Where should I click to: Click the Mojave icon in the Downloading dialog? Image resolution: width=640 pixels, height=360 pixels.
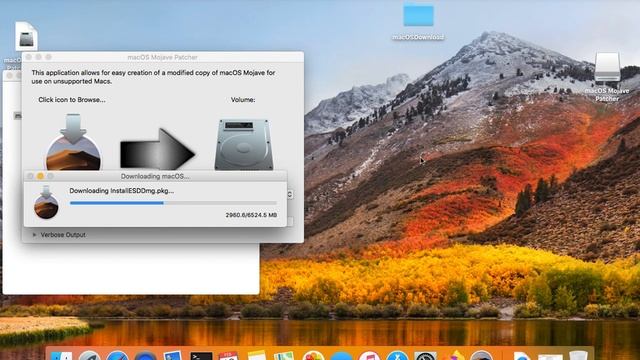tap(46, 202)
